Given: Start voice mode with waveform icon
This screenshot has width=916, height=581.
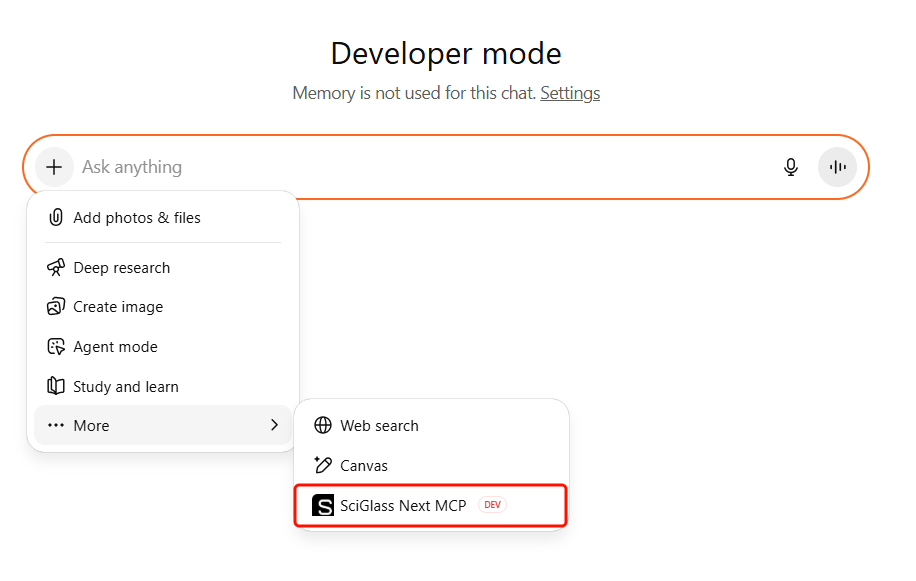Looking at the screenshot, I should pos(837,167).
